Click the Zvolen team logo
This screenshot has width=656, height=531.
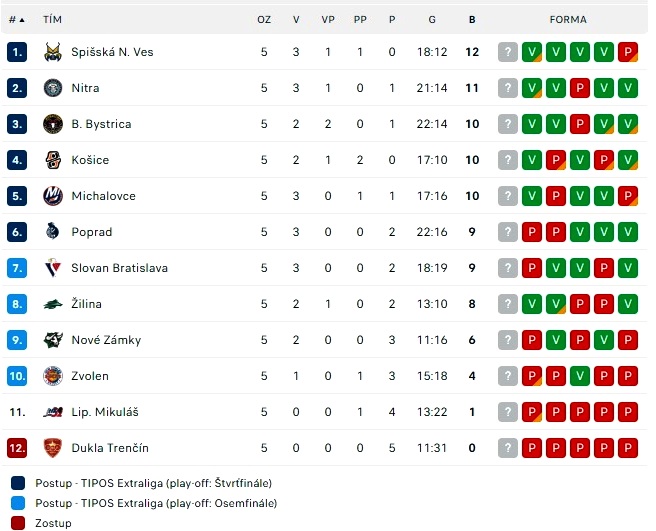pos(53,376)
